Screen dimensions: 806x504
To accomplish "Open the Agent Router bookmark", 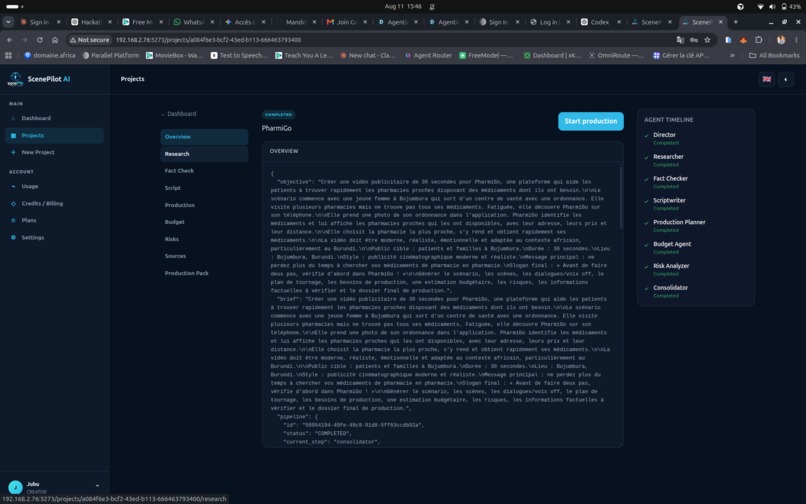I will tap(428, 56).
